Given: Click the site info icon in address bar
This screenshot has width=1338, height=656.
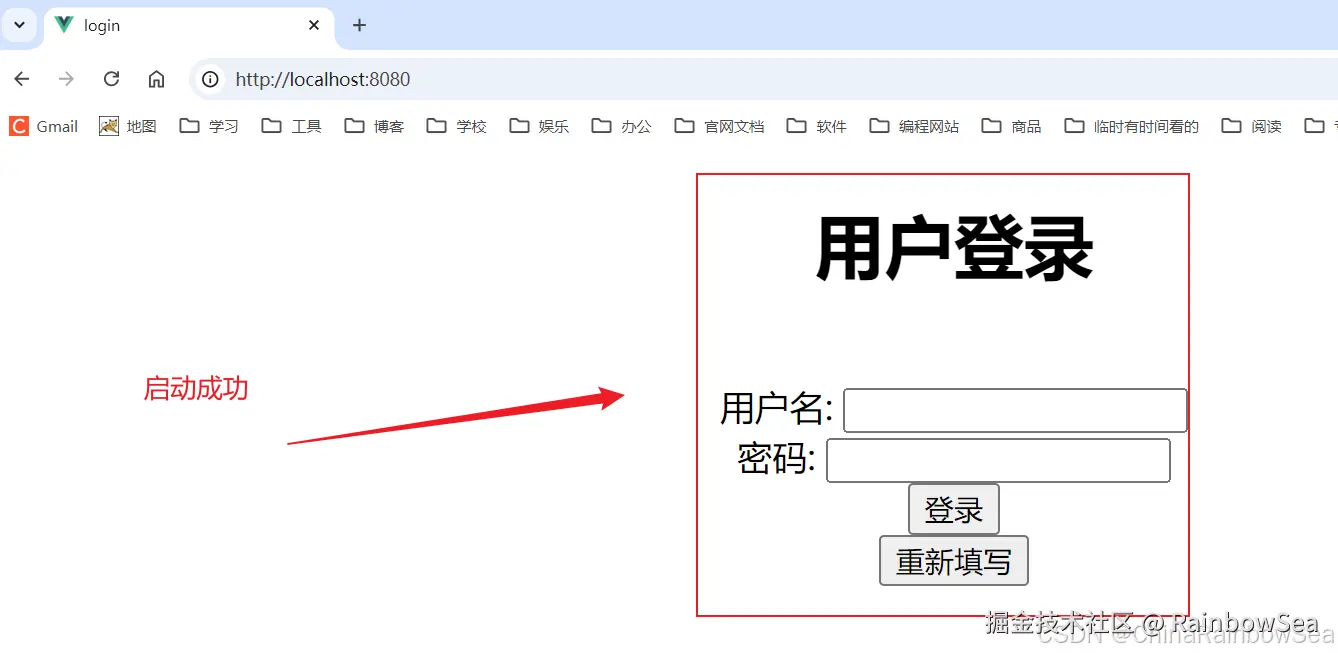Looking at the screenshot, I should pyautogui.click(x=209, y=79).
